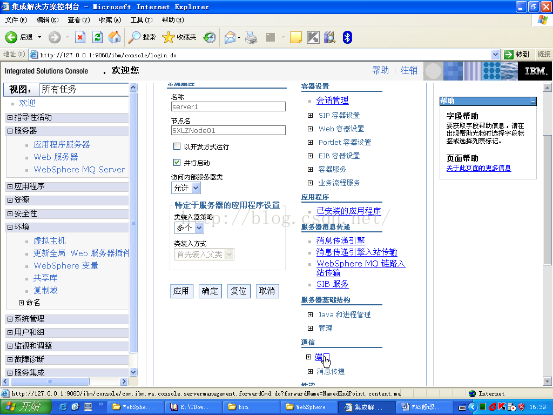
Task: Minimize the Help portlet panel
Action: click(533, 101)
